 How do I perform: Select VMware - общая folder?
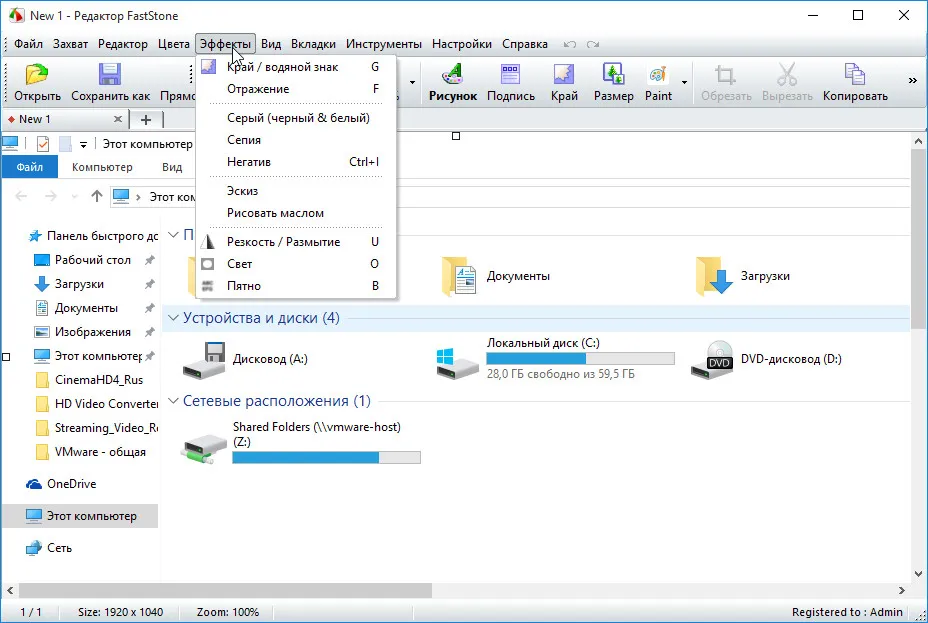[100, 452]
